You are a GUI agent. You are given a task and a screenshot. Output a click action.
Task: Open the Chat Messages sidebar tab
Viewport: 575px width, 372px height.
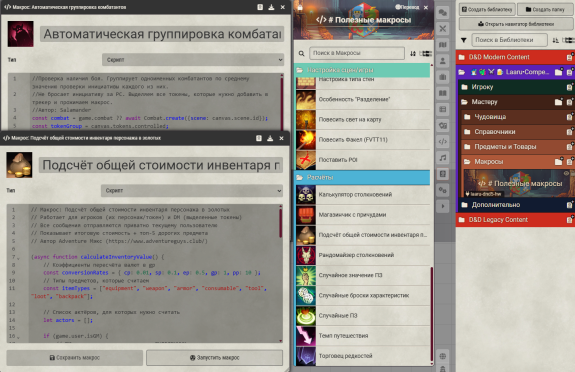(443, 12)
